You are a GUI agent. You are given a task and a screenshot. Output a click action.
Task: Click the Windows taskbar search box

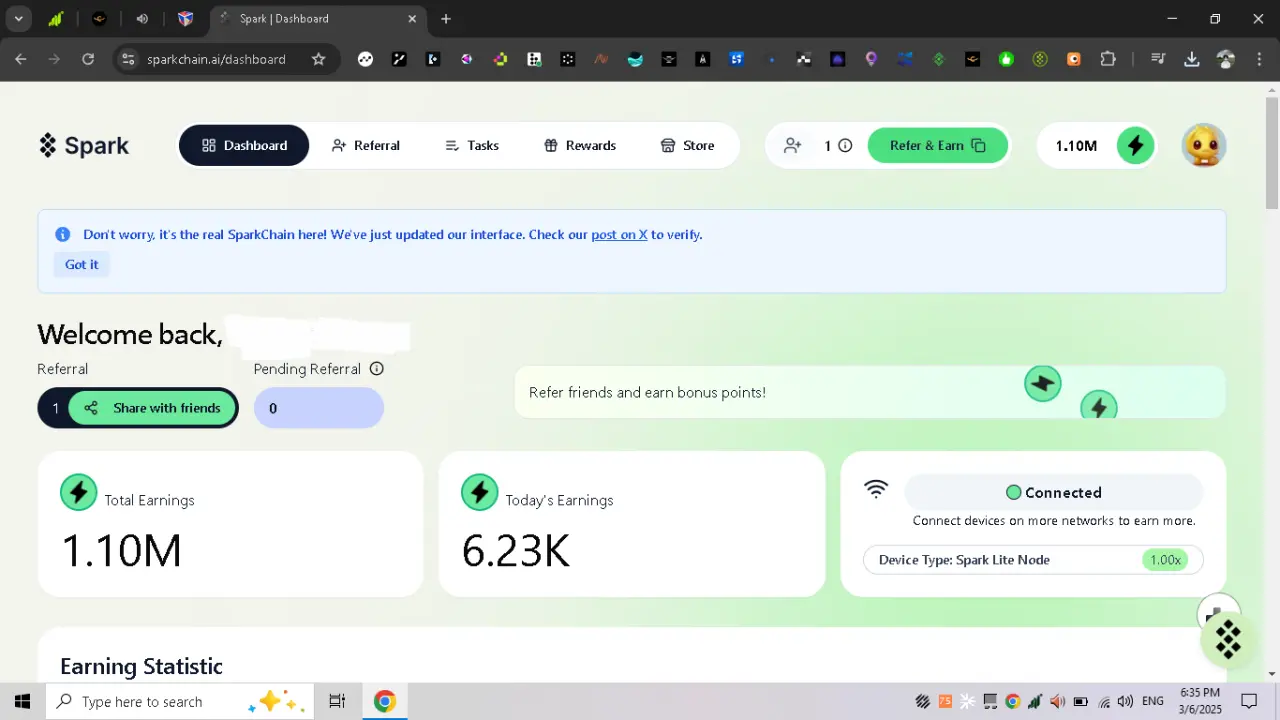pyautogui.click(x=180, y=701)
